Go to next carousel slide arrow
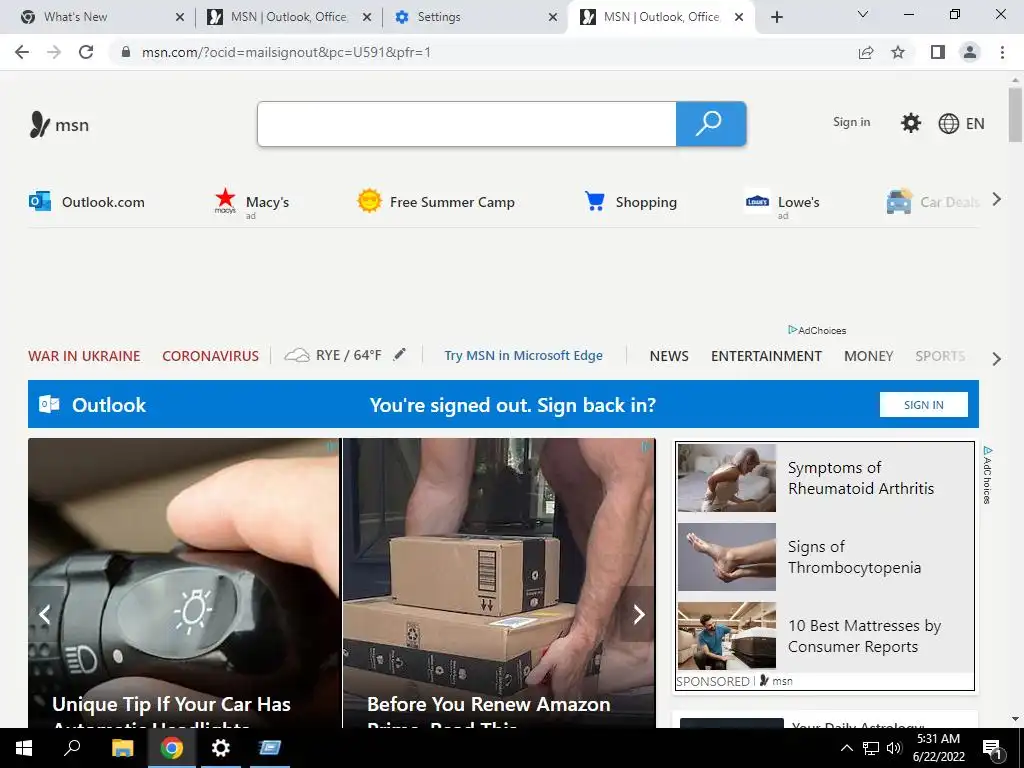Image resolution: width=1024 pixels, height=768 pixels. coord(639,614)
